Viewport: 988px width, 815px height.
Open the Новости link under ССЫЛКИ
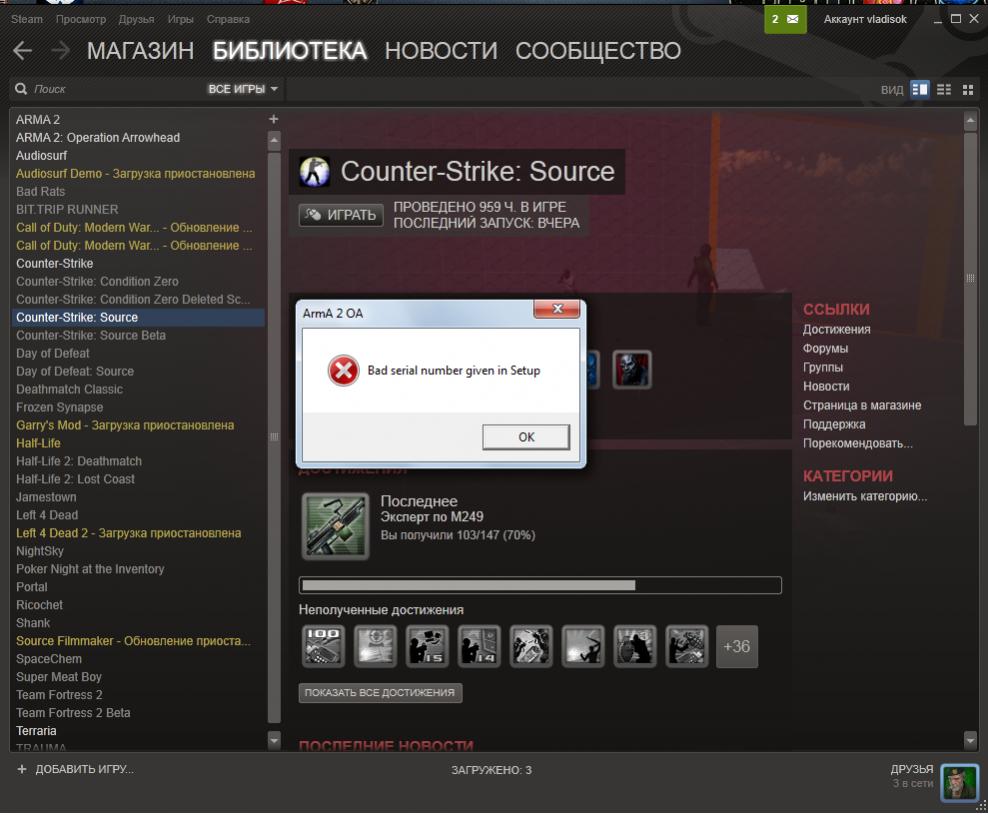point(826,386)
